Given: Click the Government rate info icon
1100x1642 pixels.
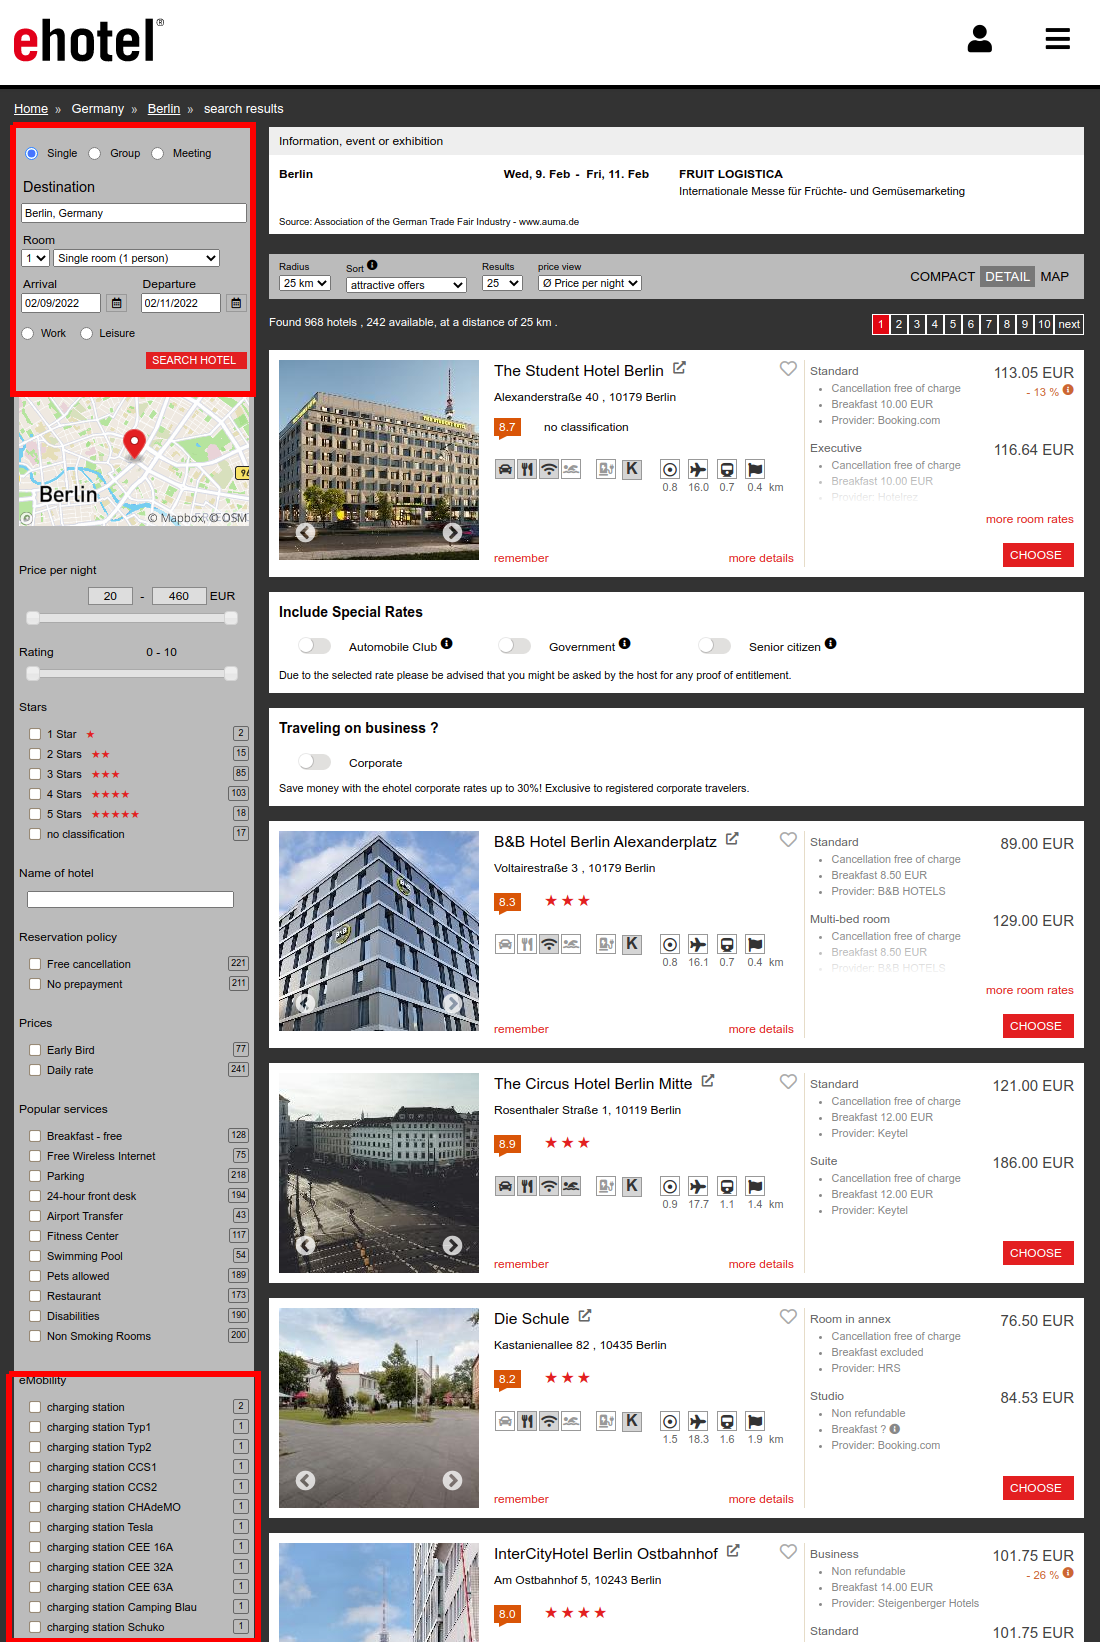Looking at the screenshot, I should [x=624, y=643].
